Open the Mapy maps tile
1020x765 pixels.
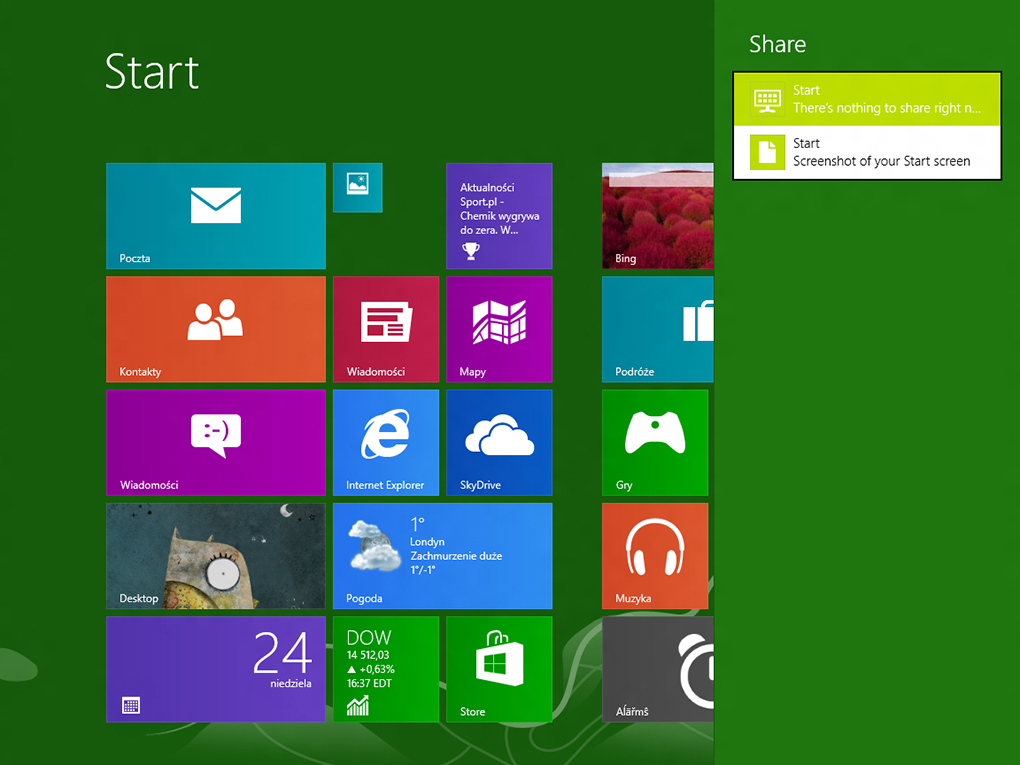click(499, 329)
